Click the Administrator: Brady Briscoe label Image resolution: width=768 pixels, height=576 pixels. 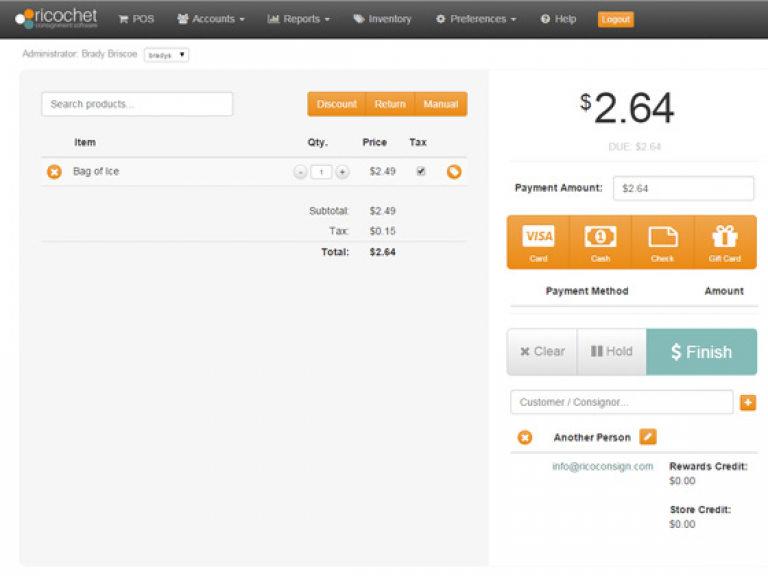(x=79, y=54)
